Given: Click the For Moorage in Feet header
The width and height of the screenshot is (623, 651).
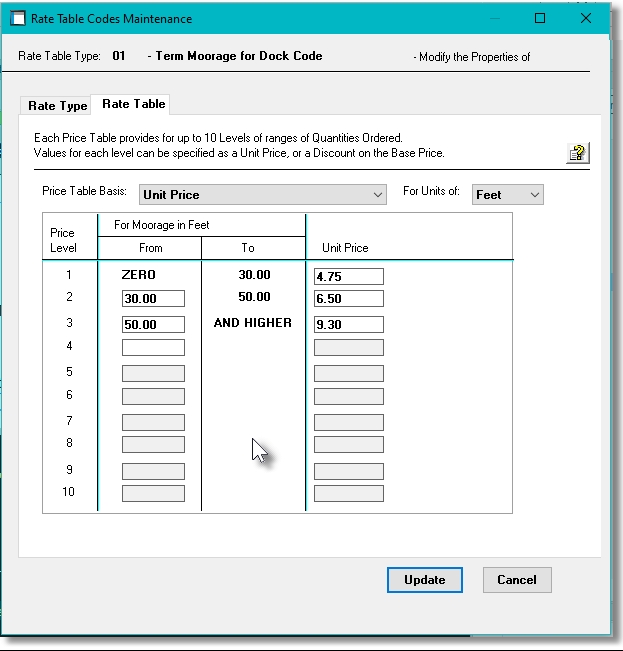Looking at the screenshot, I should 161,225.
